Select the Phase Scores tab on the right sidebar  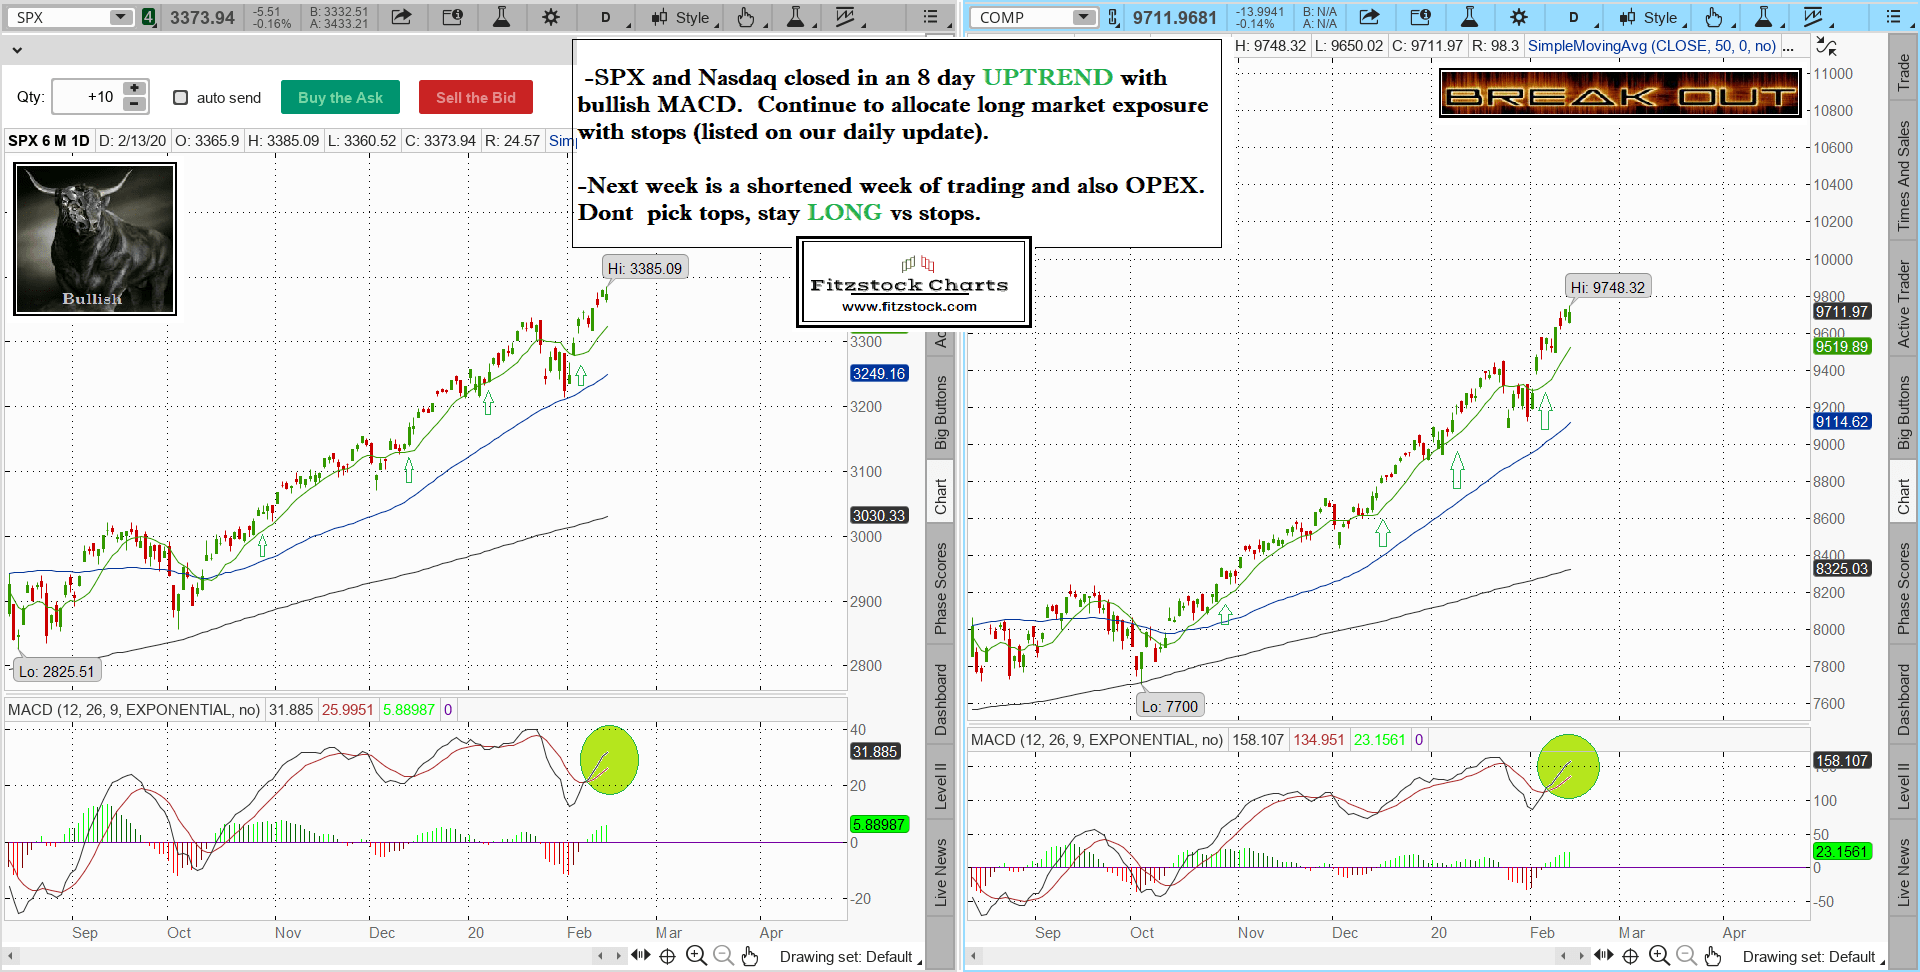(x=1904, y=588)
